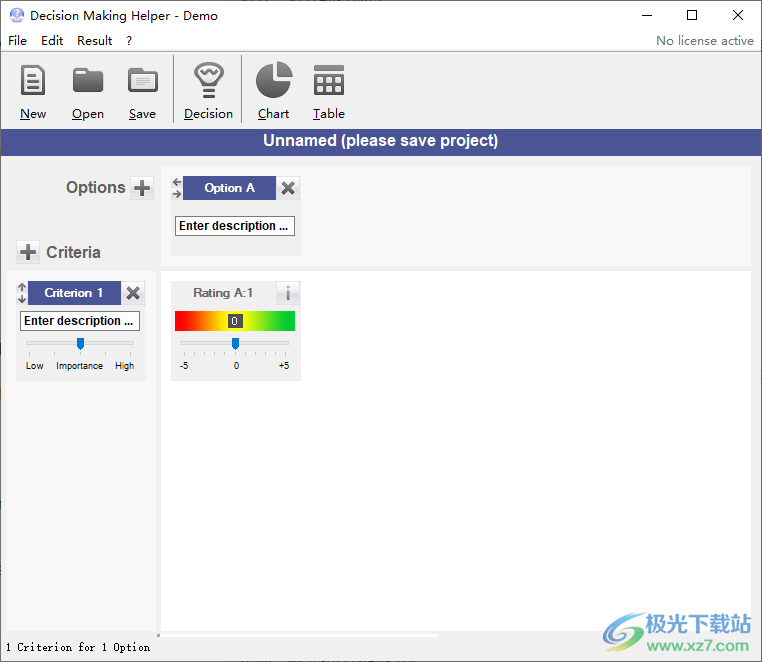Click the Option A reorder arrows

(177, 188)
